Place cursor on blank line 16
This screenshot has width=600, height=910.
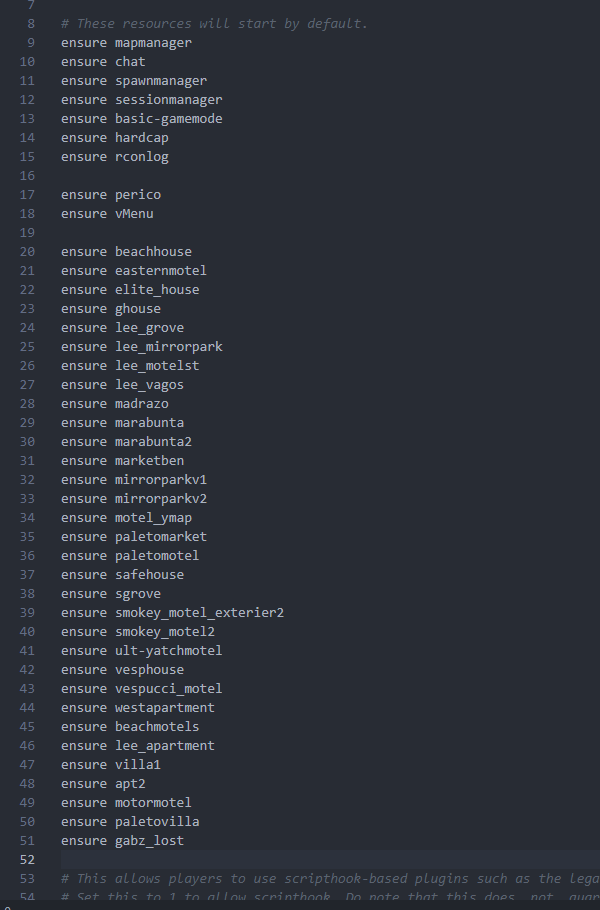point(330,176)
